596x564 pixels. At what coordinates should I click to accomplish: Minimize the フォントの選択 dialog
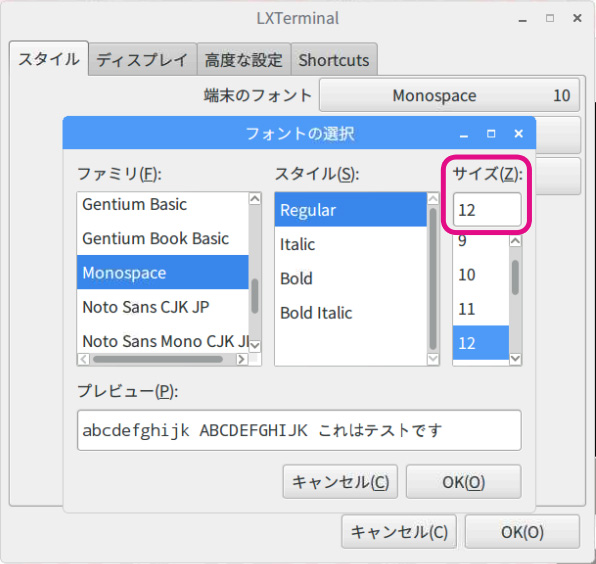(x=463, y=134)
